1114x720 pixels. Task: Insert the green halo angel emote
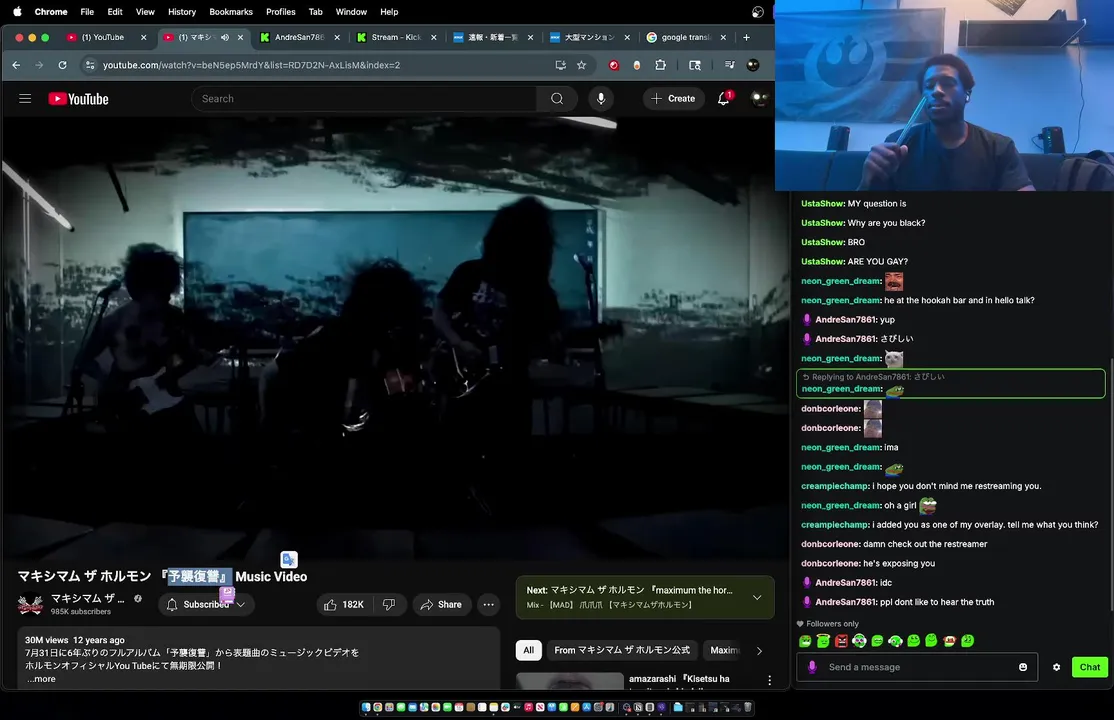point(823,640)
